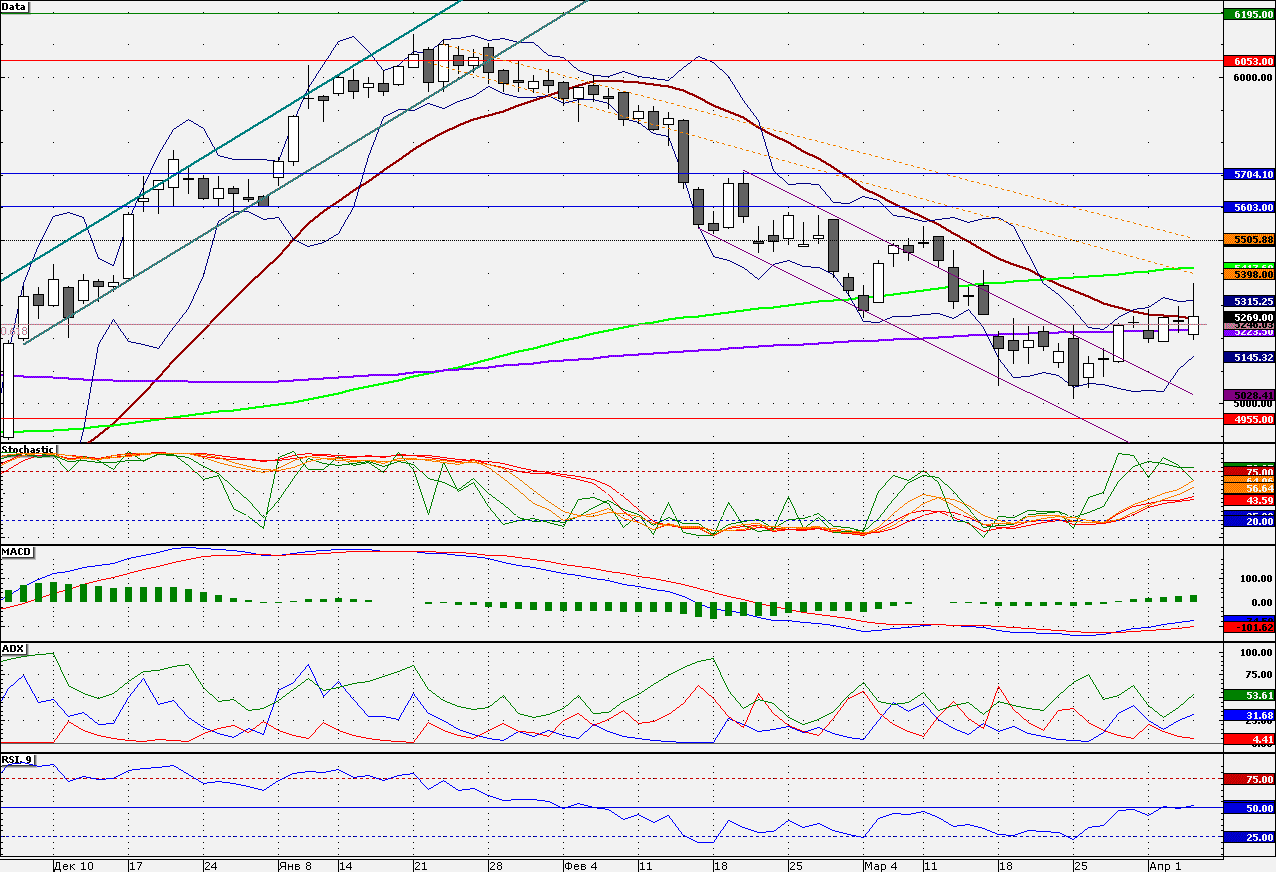1276x872 pixels.
Task: Select the RSI 50.00 level label
Action: click(1248, 808)
